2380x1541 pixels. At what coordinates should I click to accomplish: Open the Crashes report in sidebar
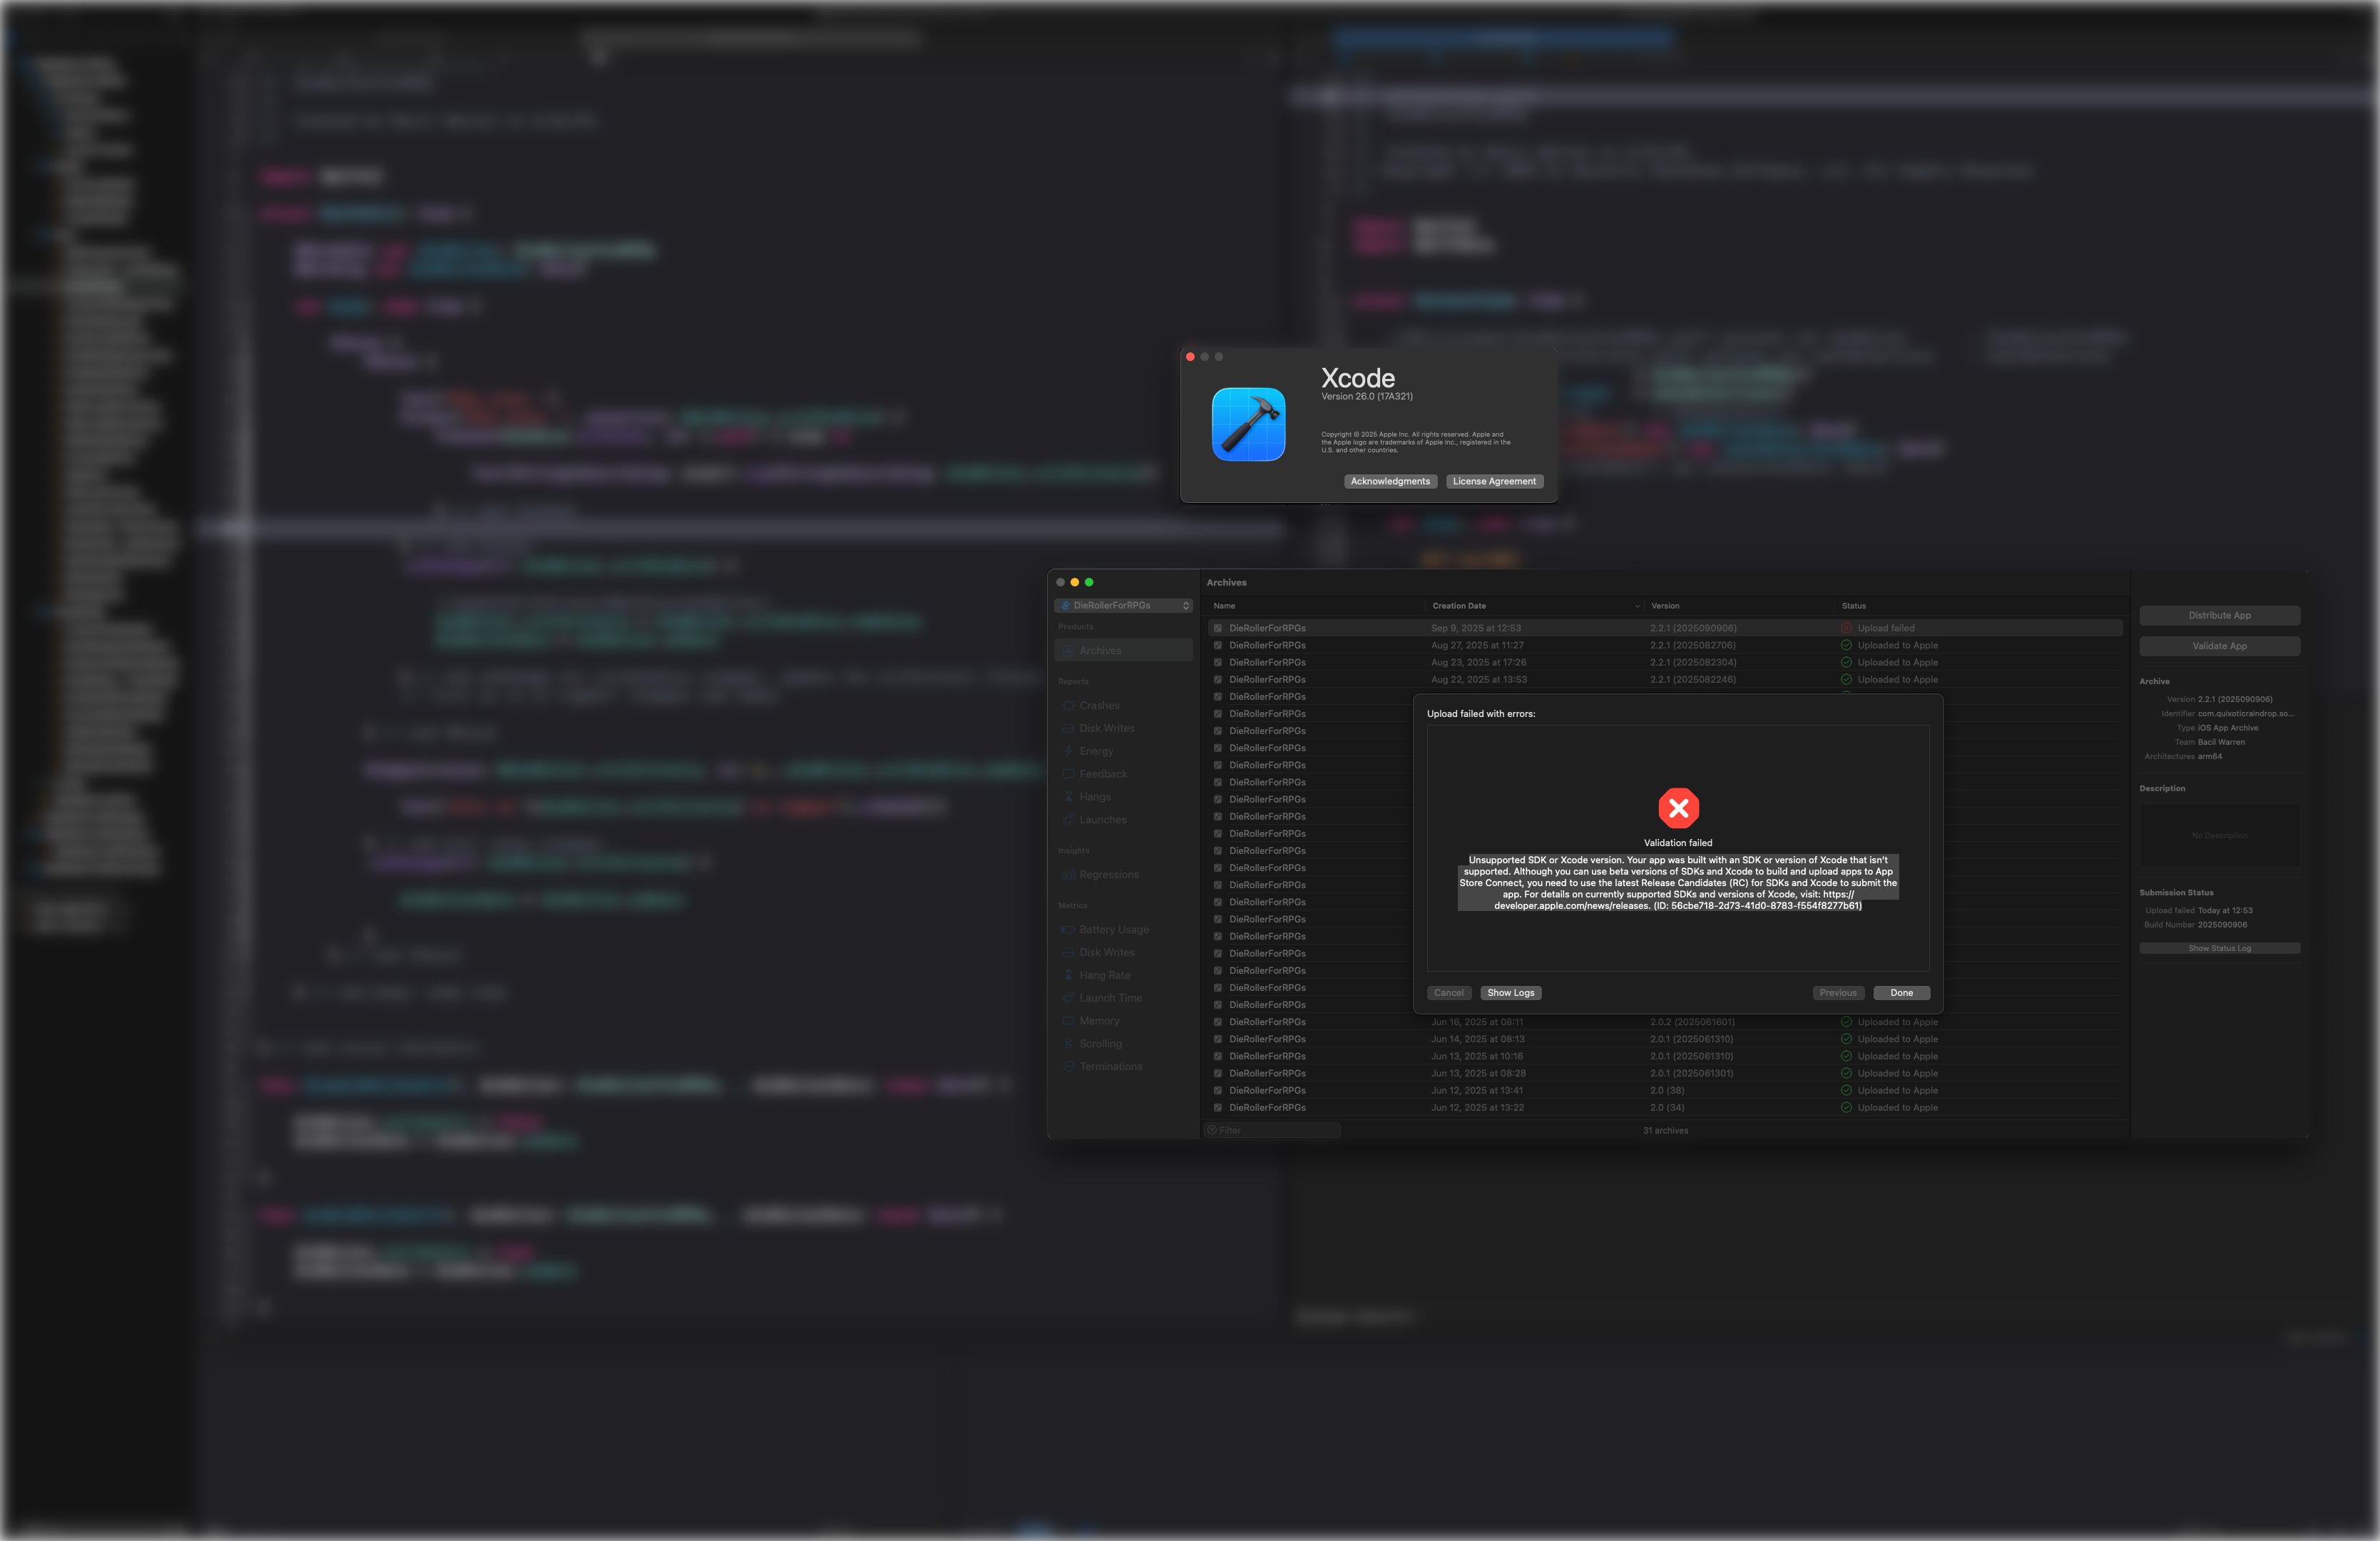[x=1099, y=705]
